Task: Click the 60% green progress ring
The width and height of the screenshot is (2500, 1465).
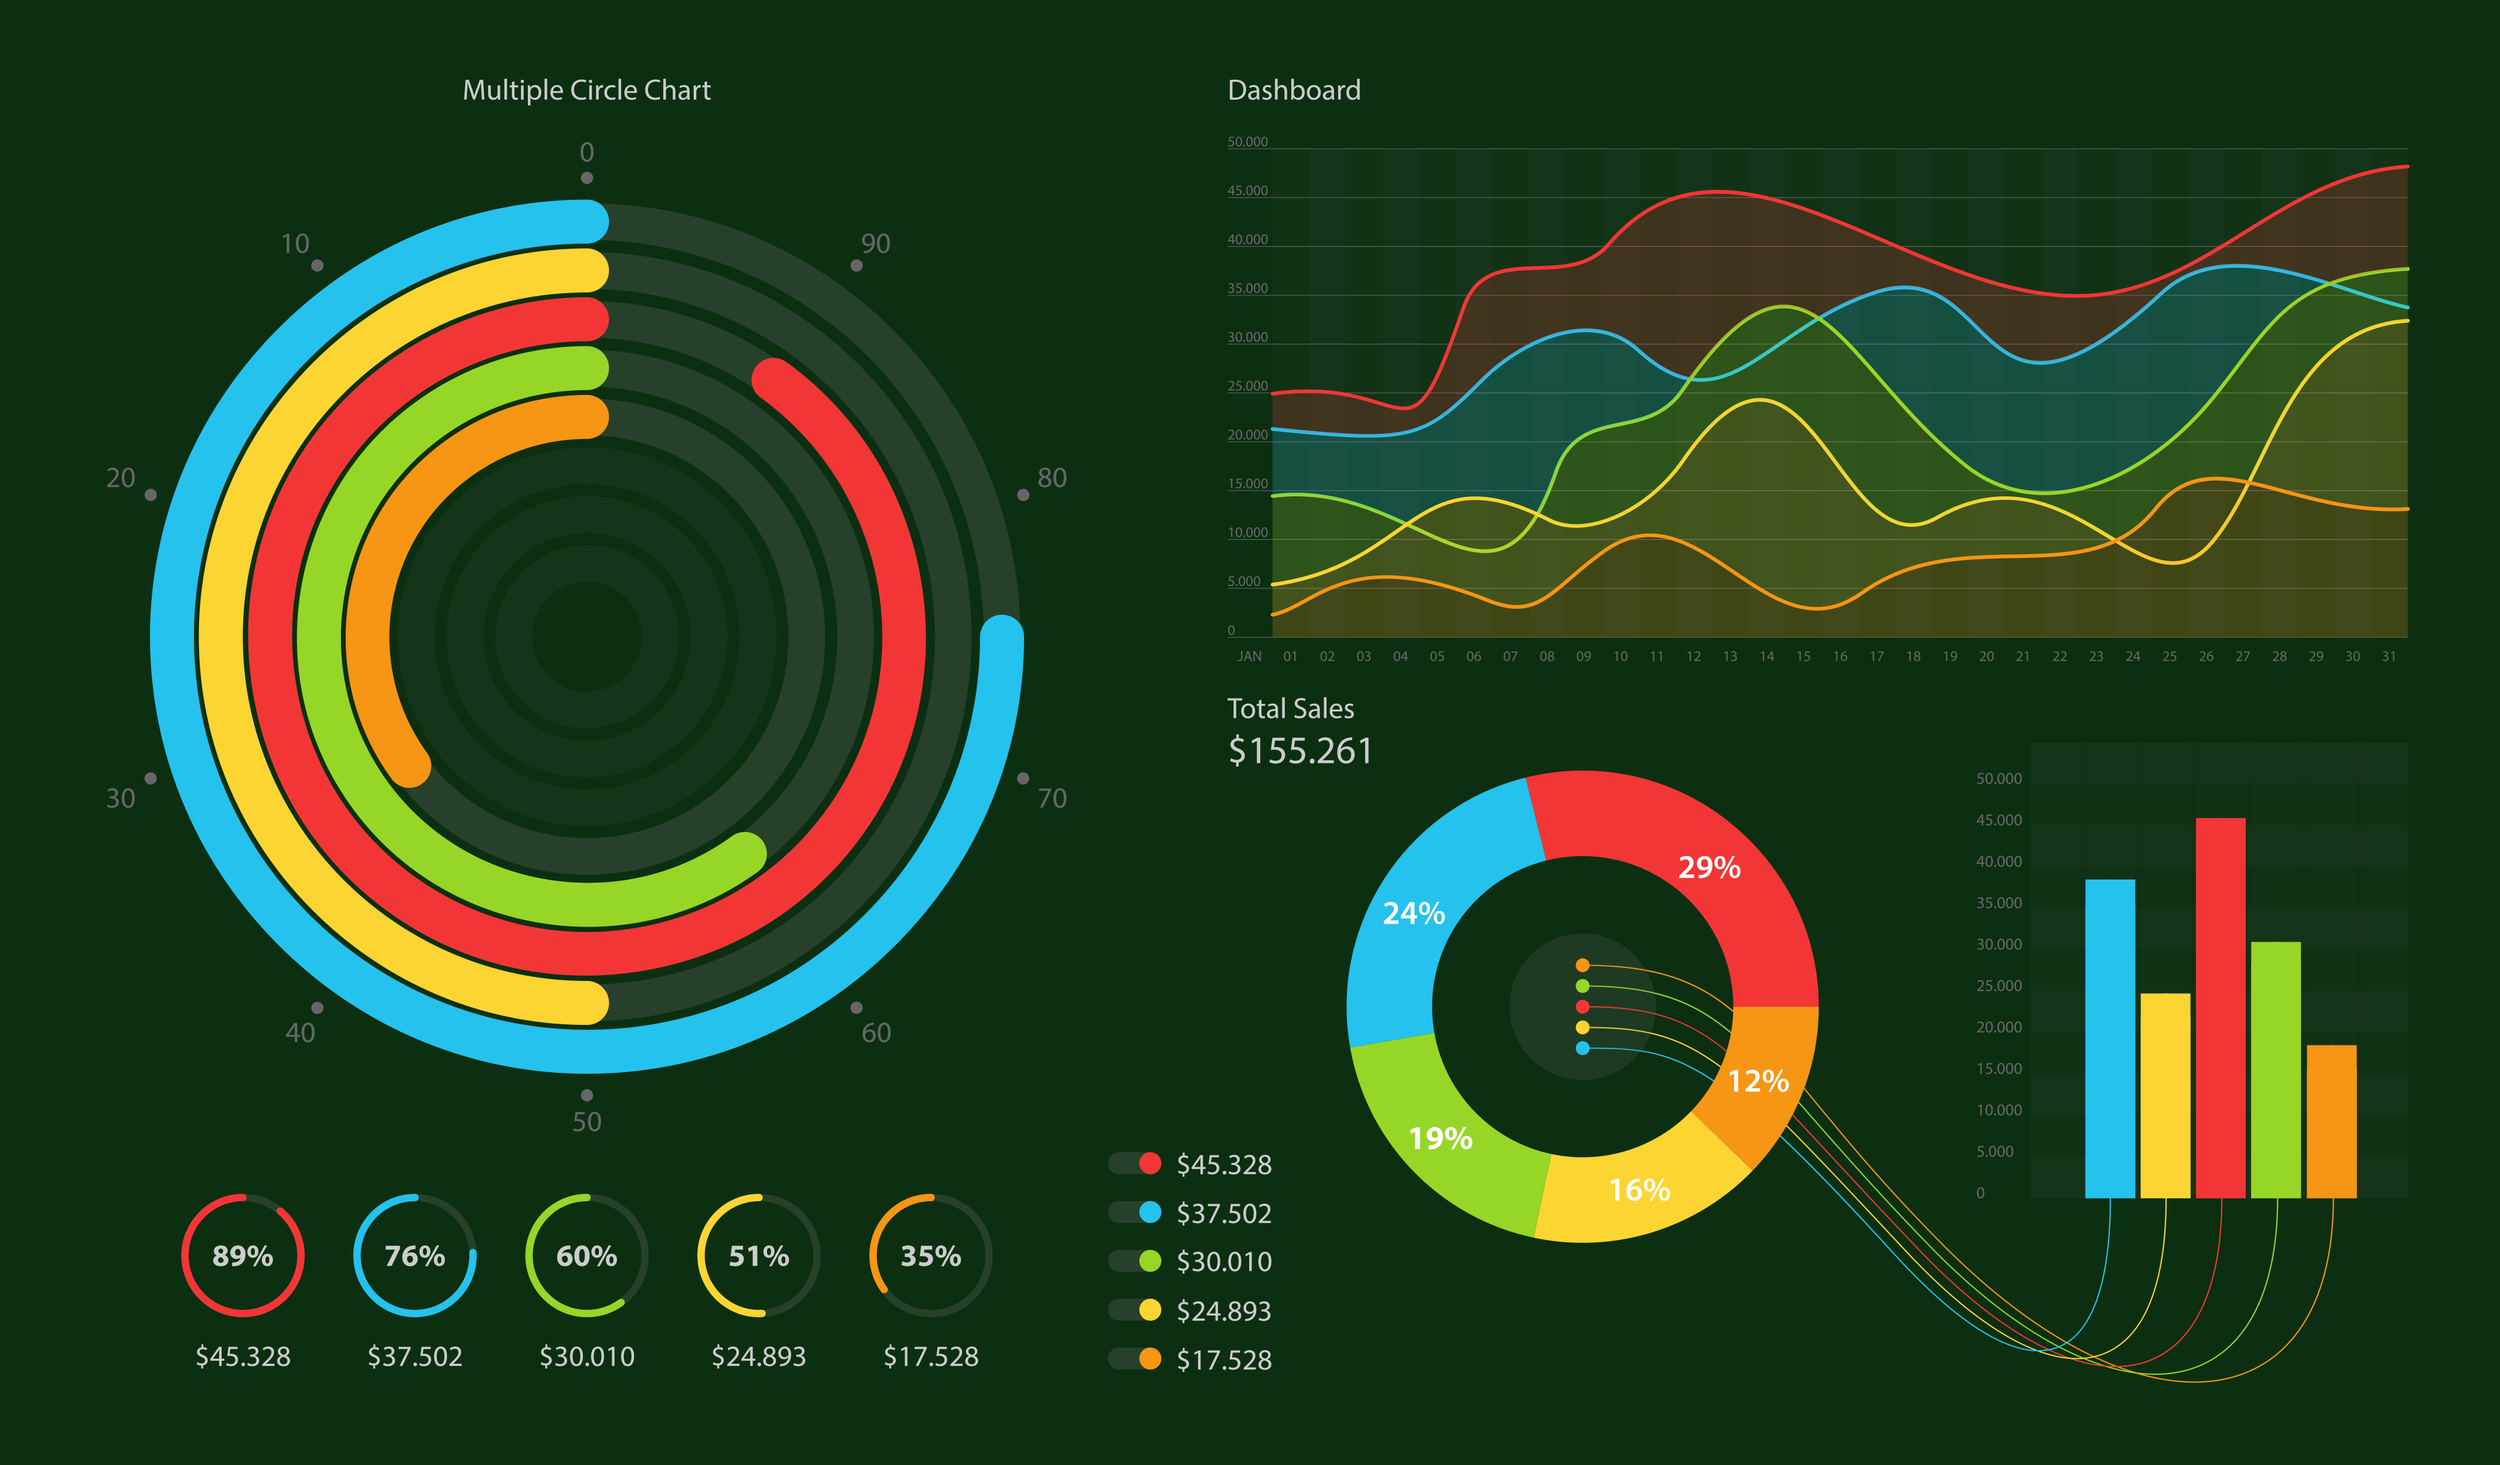Action: click(587, 1255)
